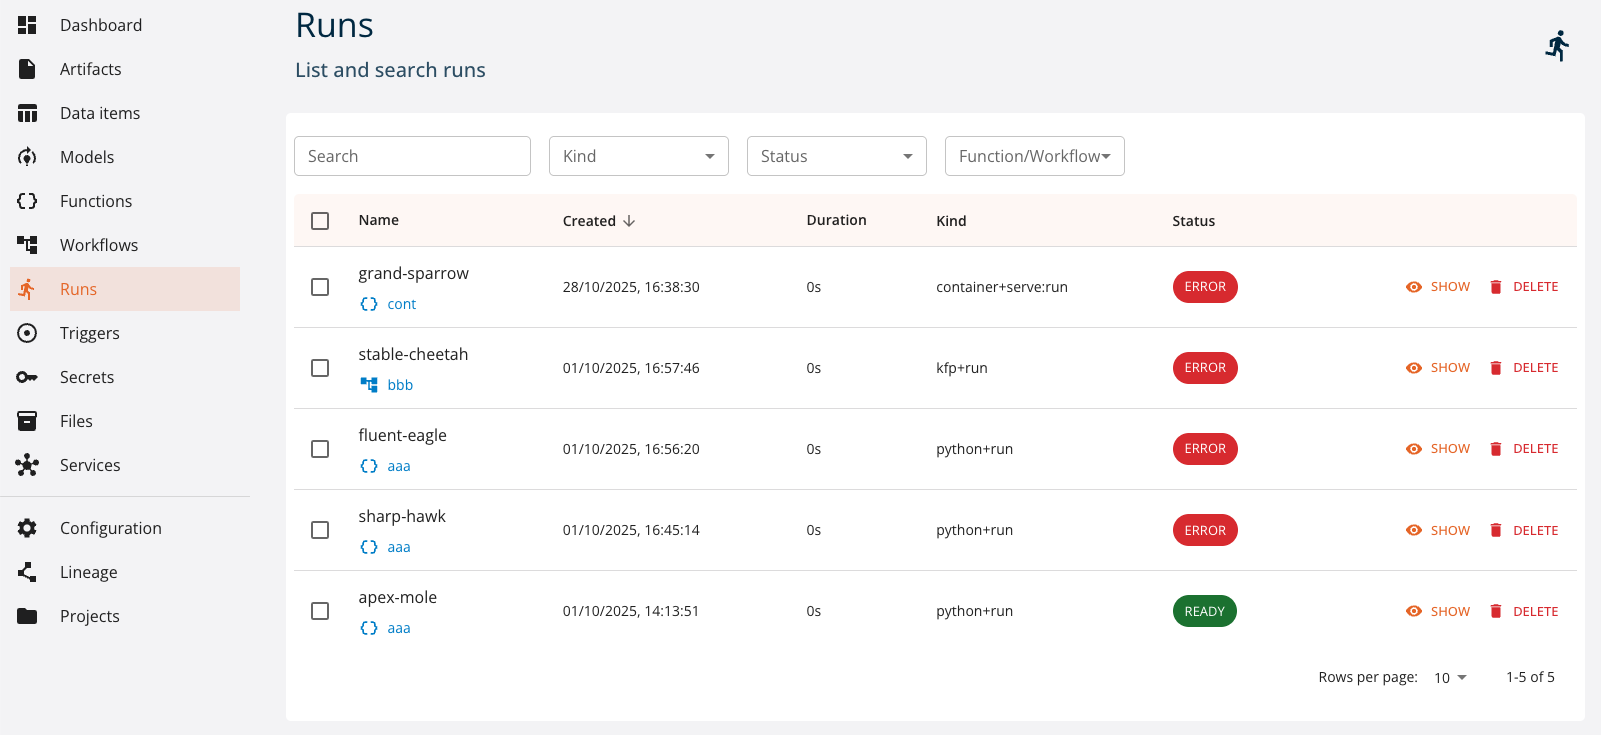
Task: Open the cont function link
Action: 401,304
